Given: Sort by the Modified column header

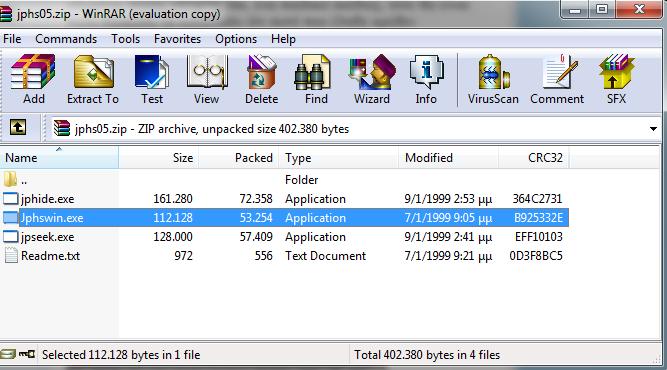Looking at the screenshot, I should click(x=448, y=158).
